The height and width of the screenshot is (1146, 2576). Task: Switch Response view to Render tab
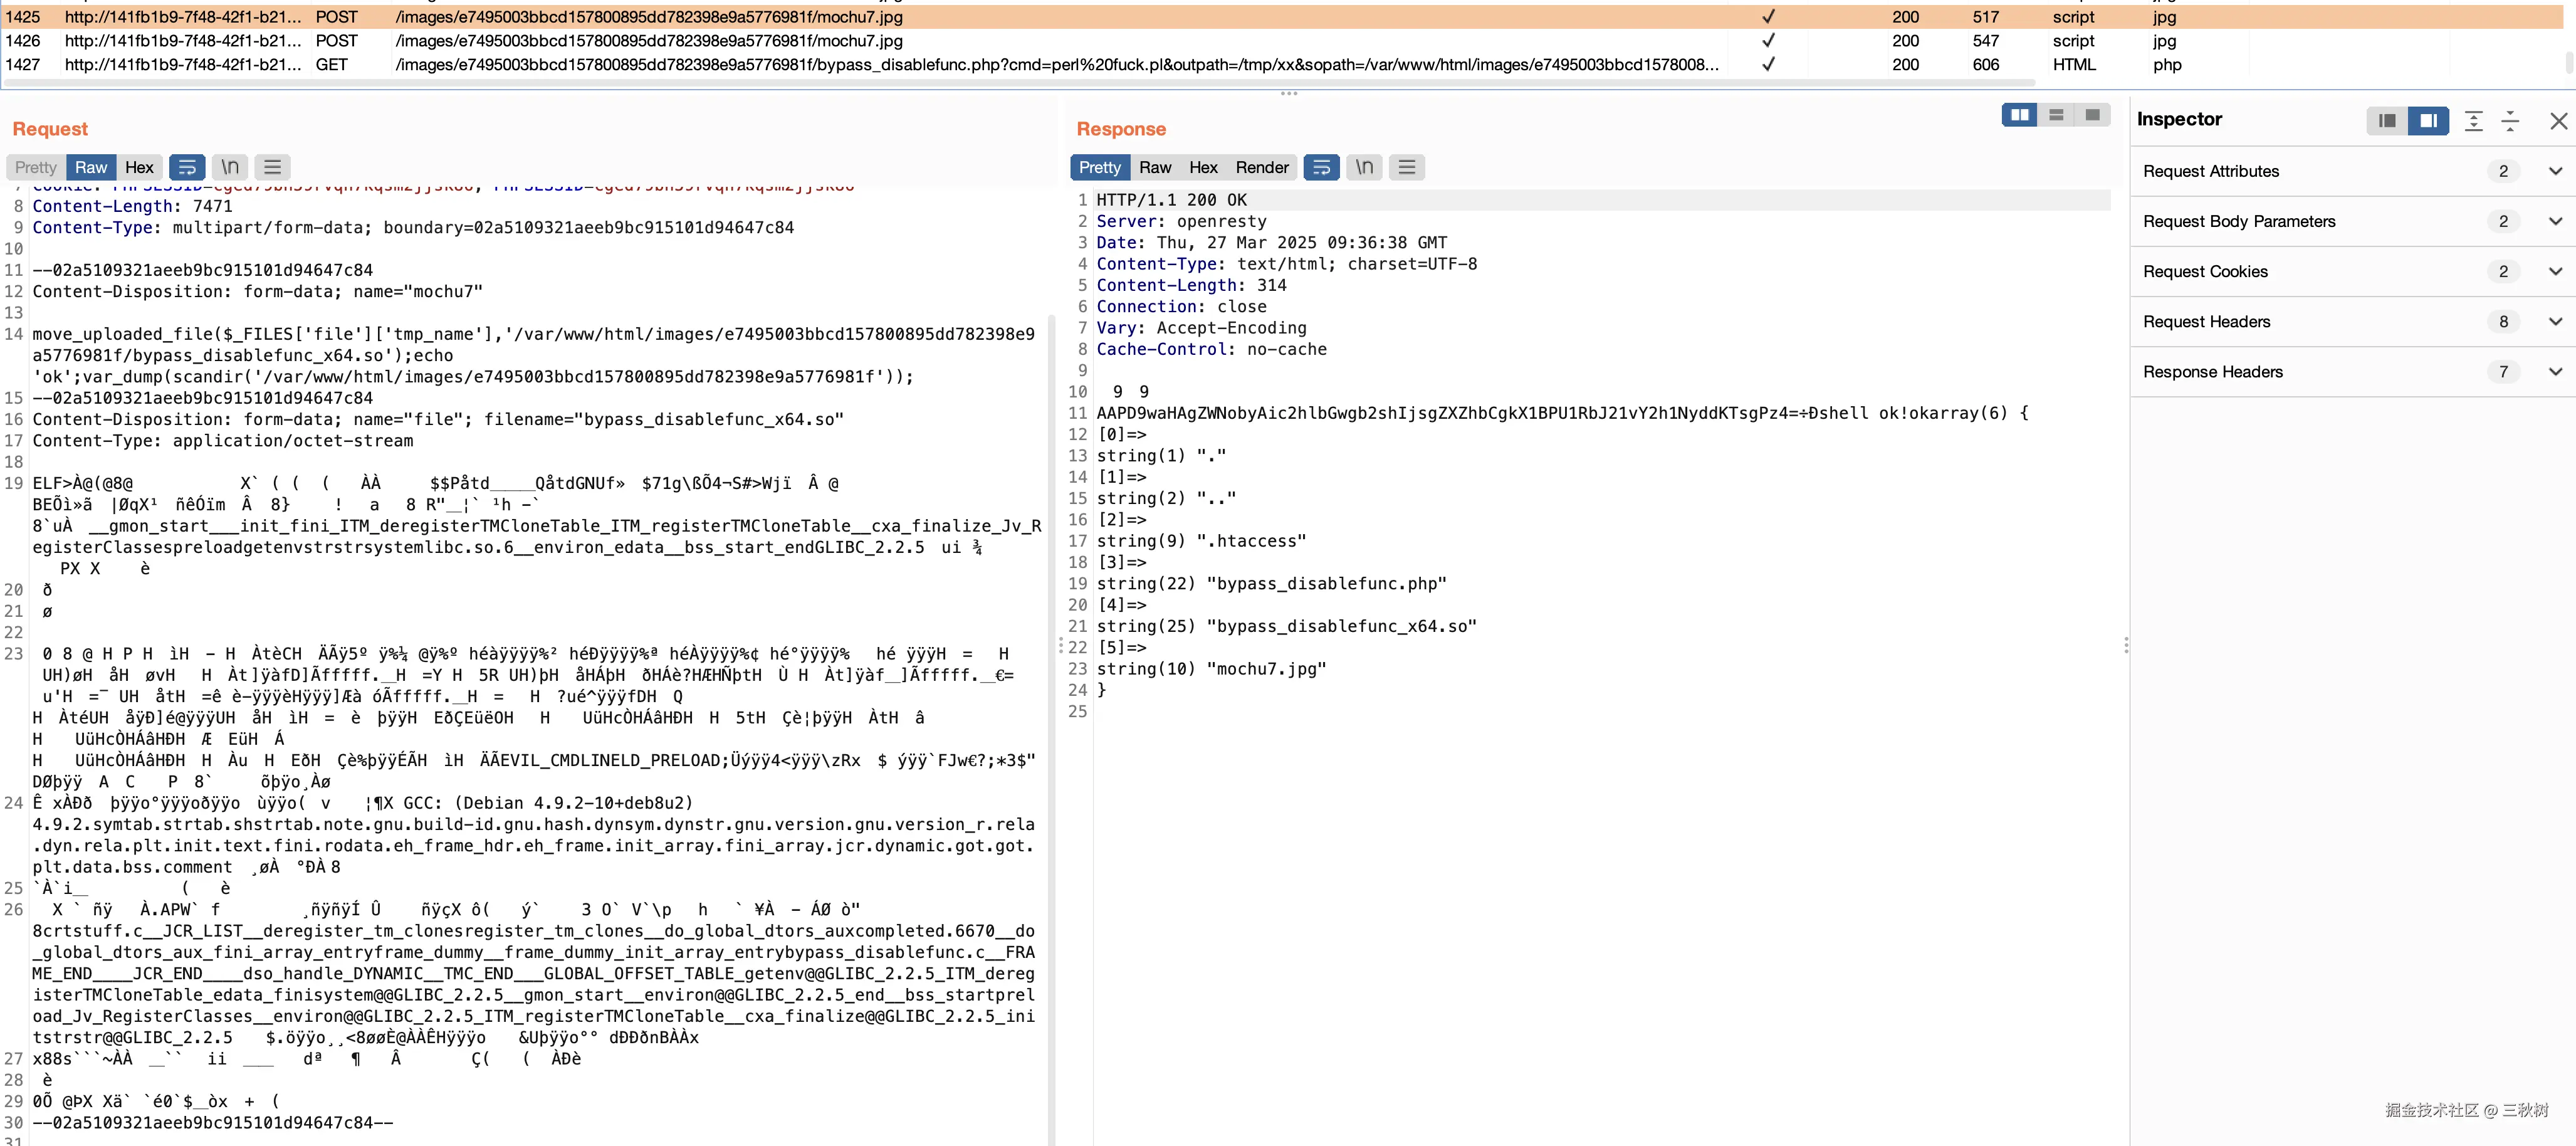pyautogui.click(x=1261, y=167)
